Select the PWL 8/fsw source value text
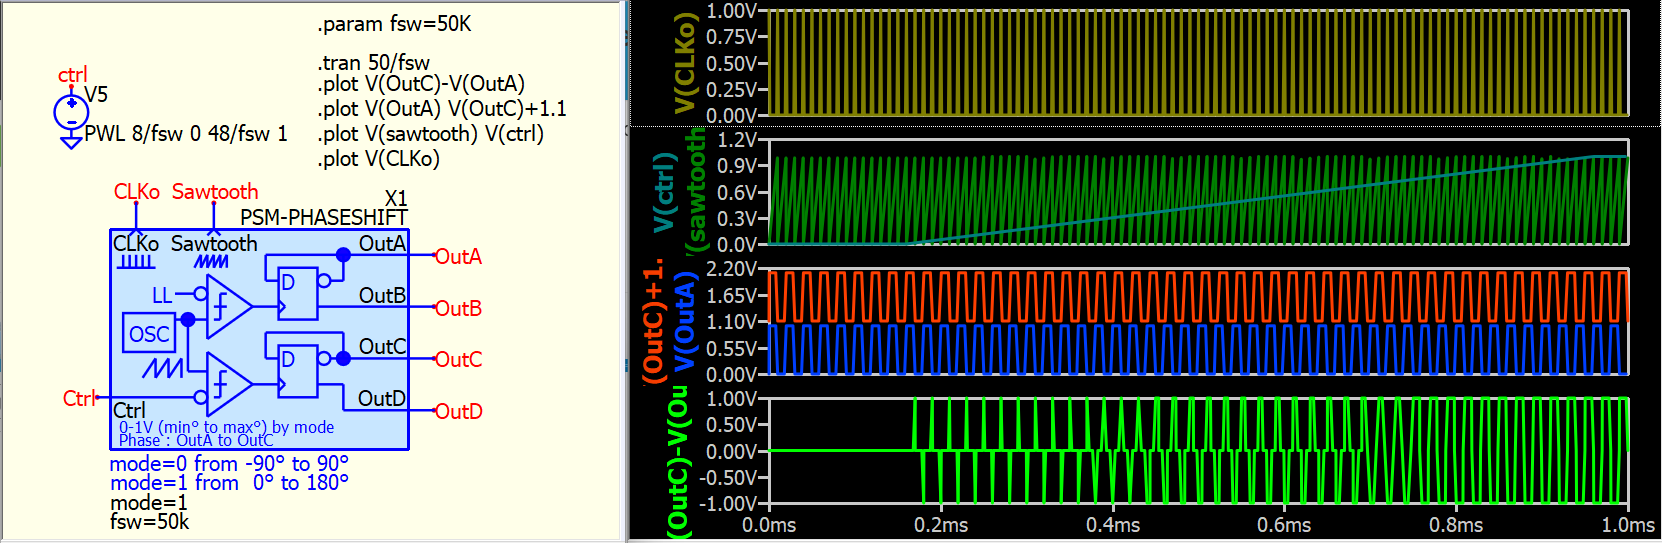The image size is (1662, 543). [x=186, y=134]
